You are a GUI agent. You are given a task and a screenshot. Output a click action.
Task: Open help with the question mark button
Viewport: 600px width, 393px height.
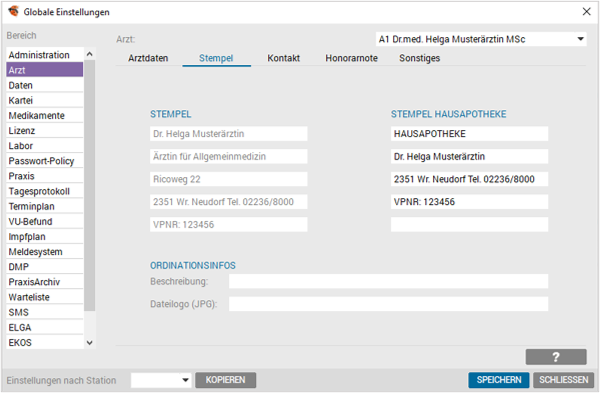click(x=556, y=357)
